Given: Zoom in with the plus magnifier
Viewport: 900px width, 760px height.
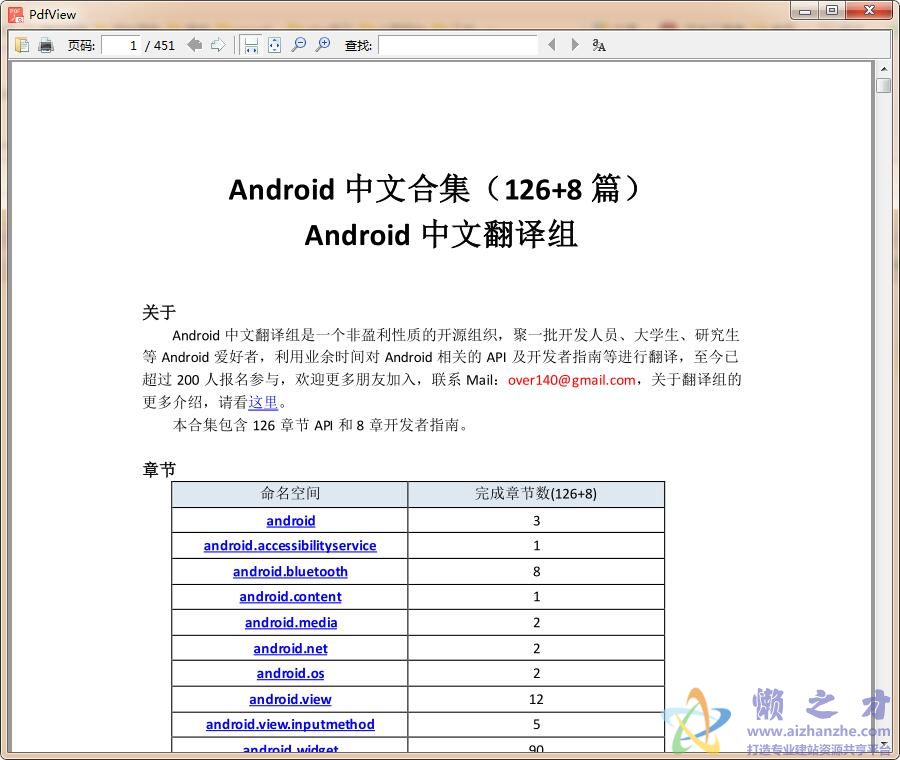Looking at the screenshot, I should pyautogui.click(x=323, y=45).
